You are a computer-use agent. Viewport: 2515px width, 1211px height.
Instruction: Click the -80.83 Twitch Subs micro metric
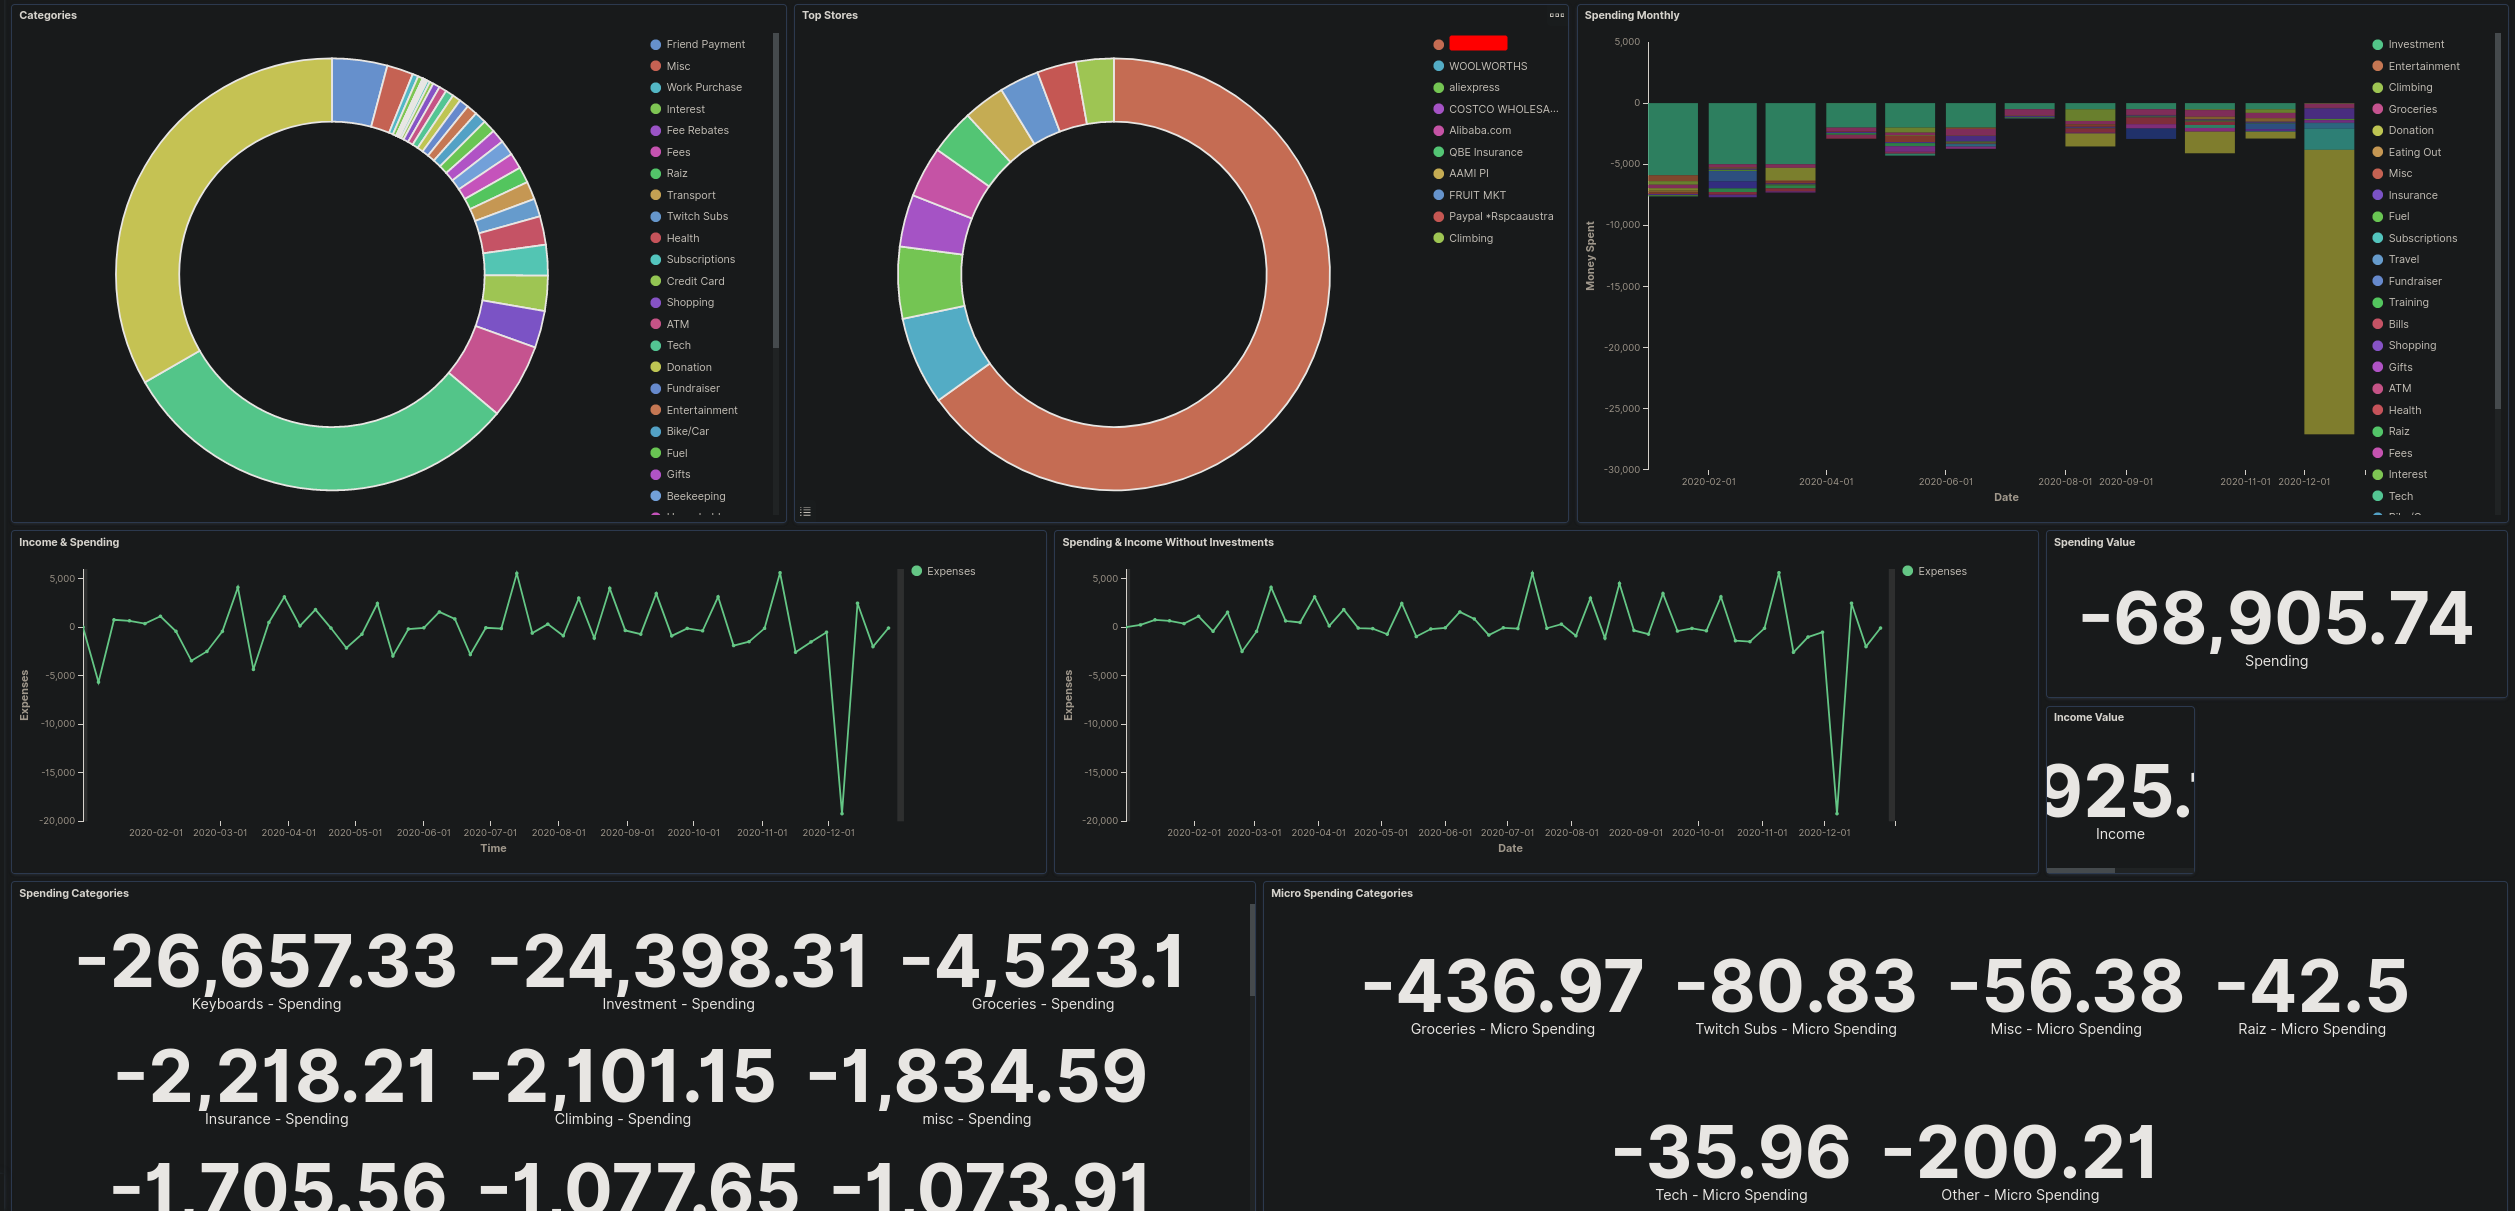(x=1795, y=987)
